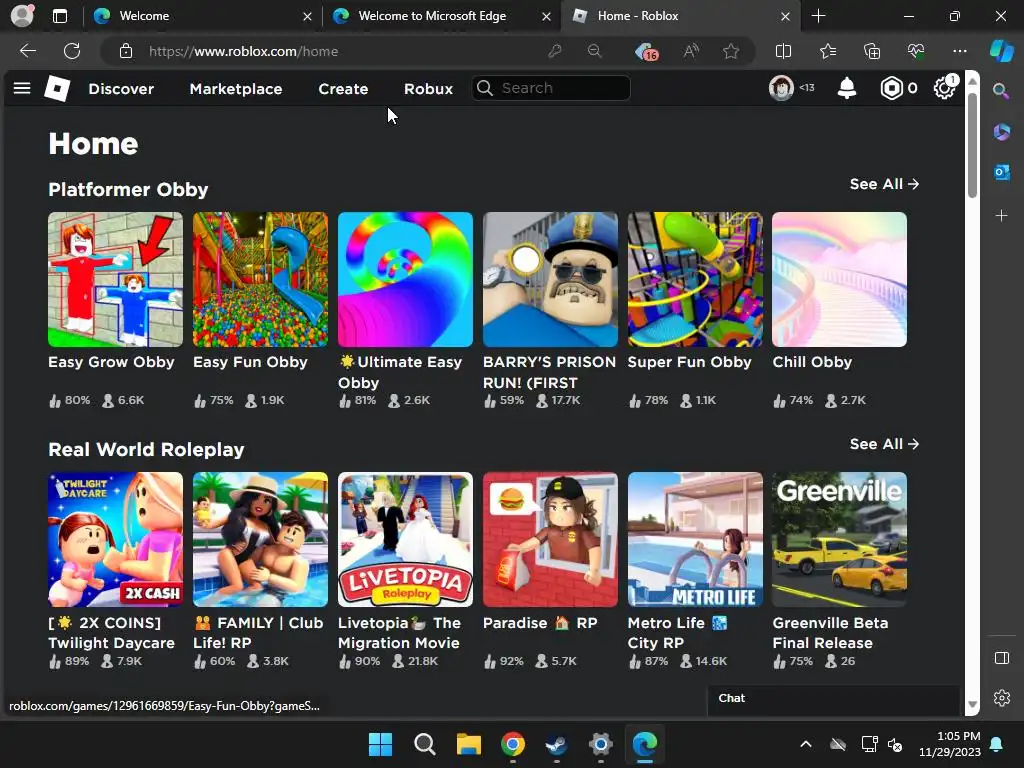Image resolution: width=1024 pixels, height=768 pixels.
Task: Open Barry's Prison Run thumbnail
Action: pyautogui.click(x=550, y=280)
